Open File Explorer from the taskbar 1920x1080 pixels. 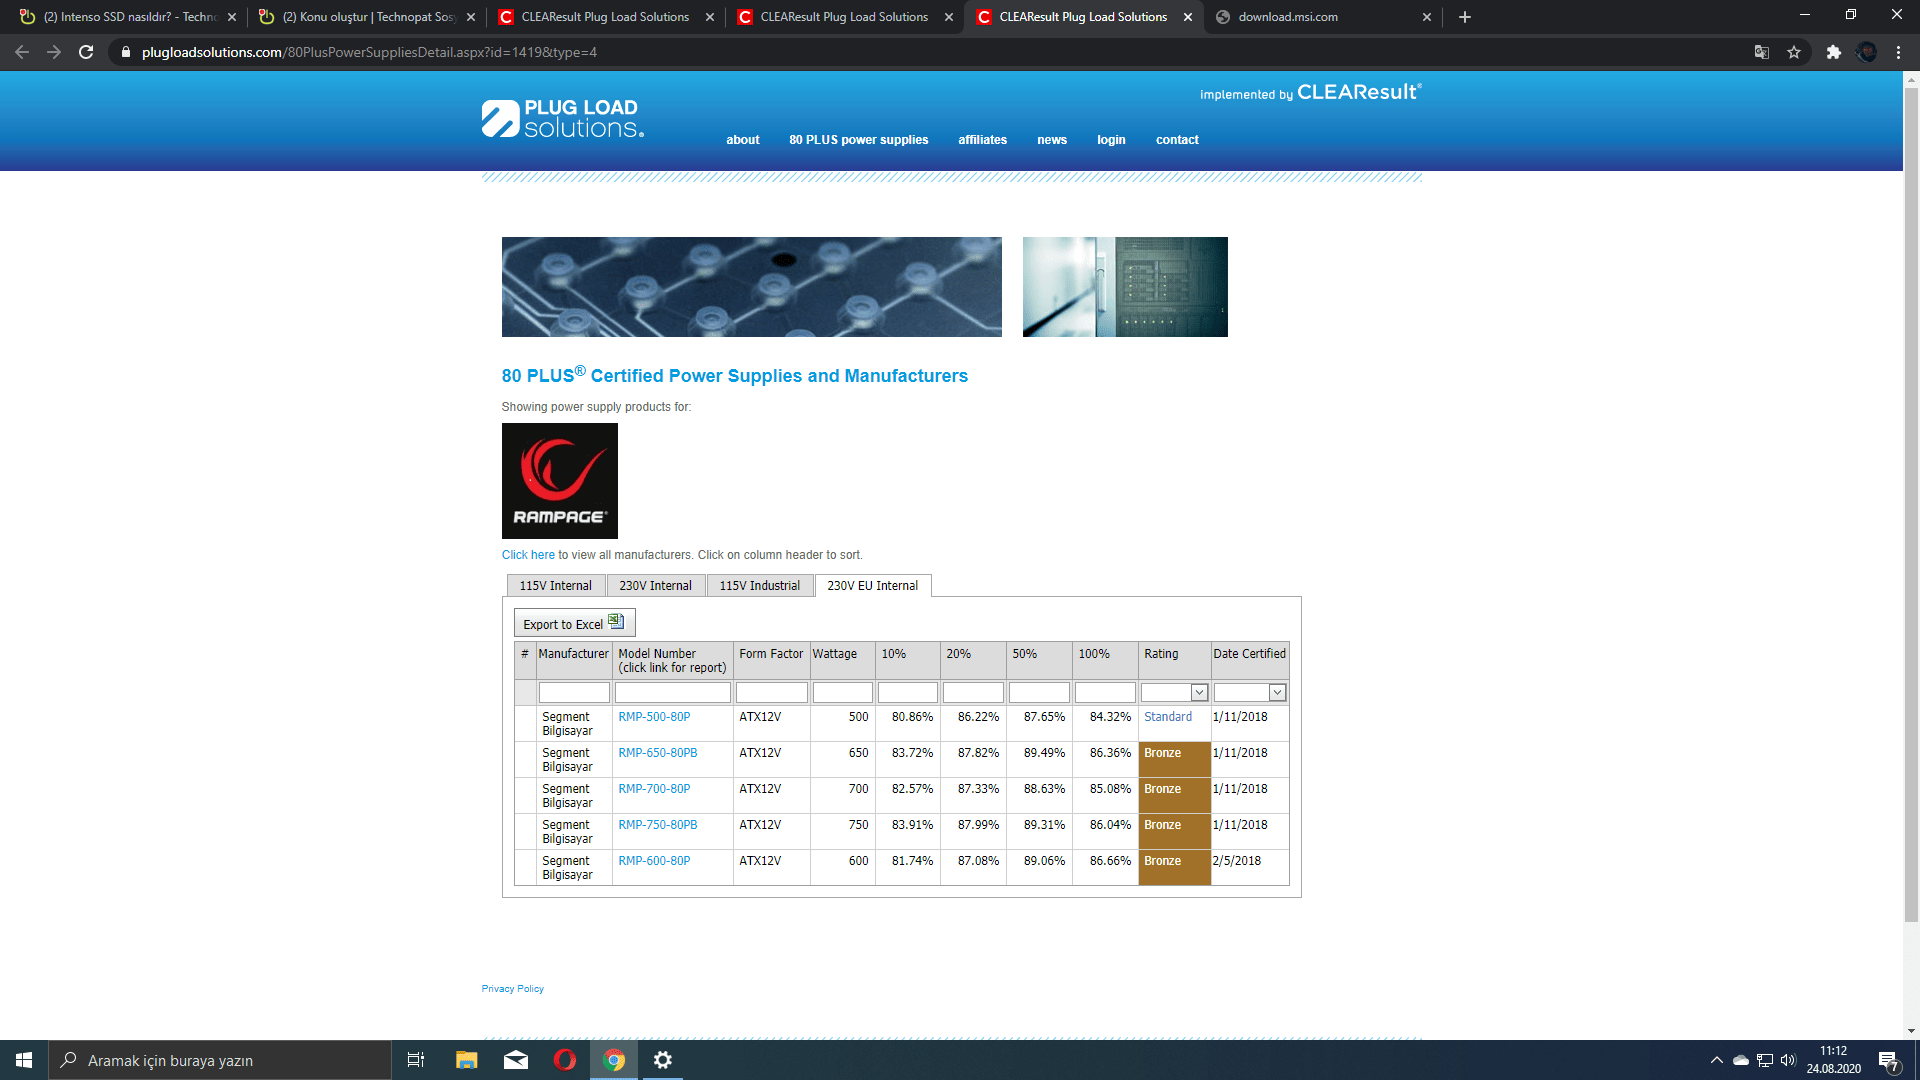click(467, 1060)
